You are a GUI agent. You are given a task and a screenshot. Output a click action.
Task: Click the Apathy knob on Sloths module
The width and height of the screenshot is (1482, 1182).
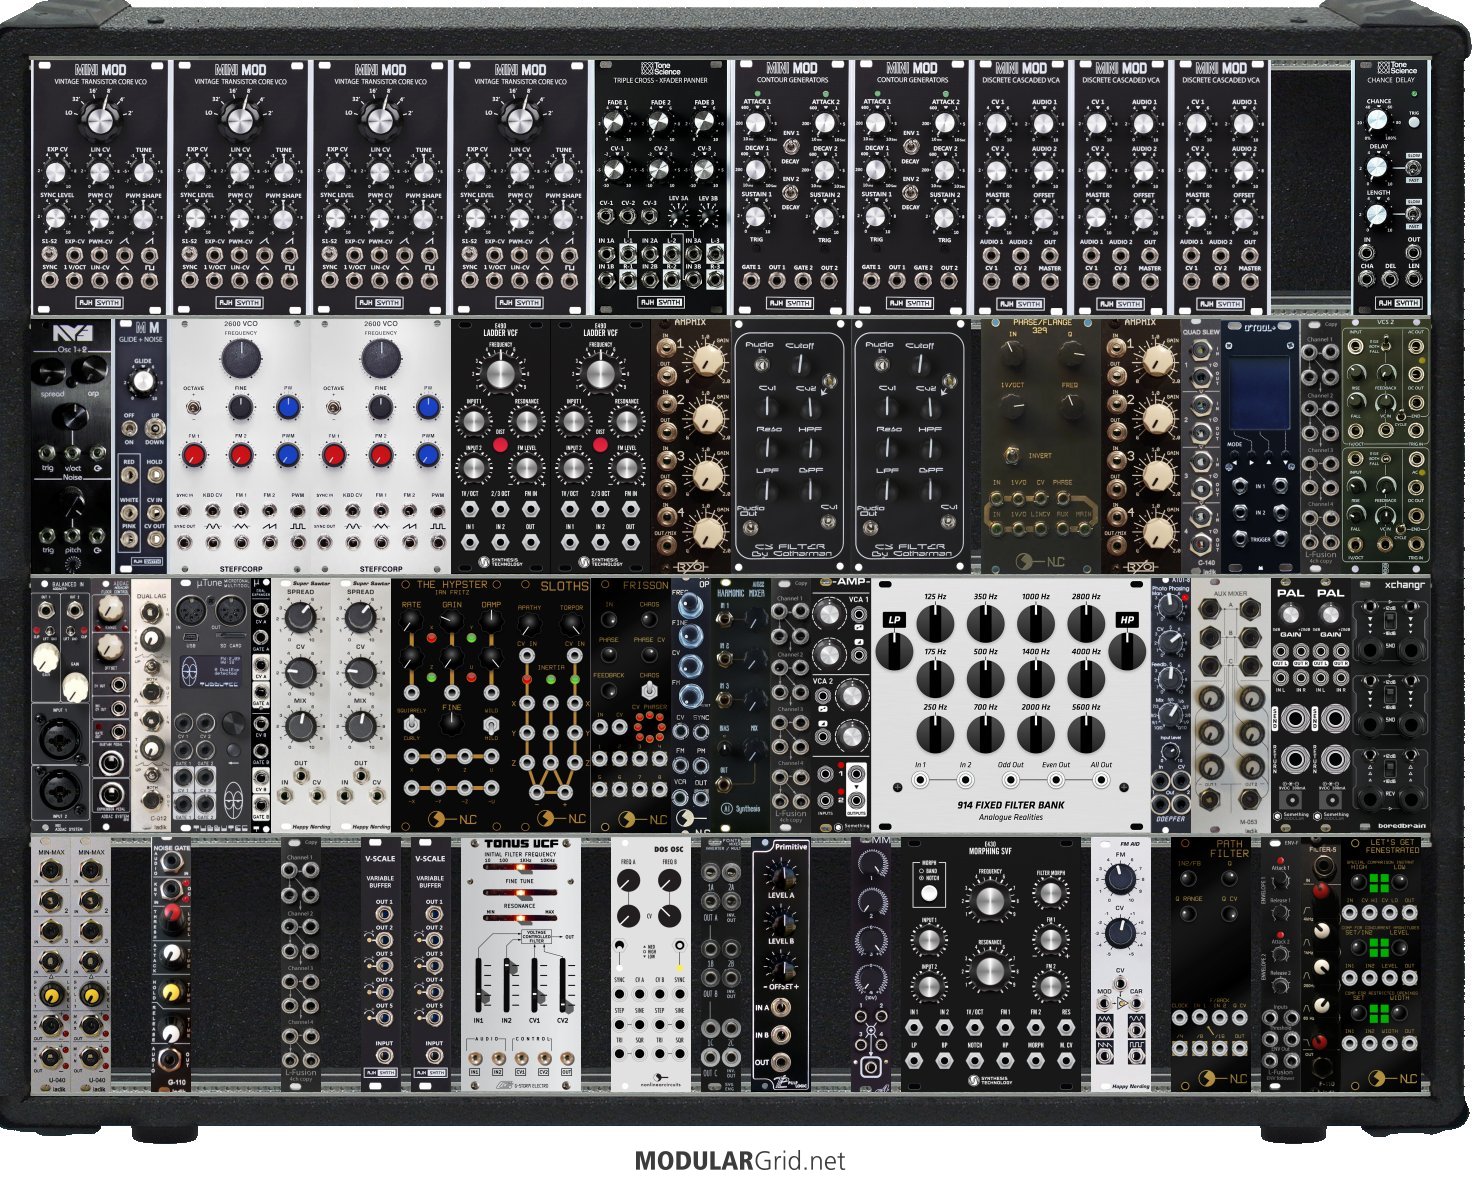pyautogui.click(x=530, y=624)
